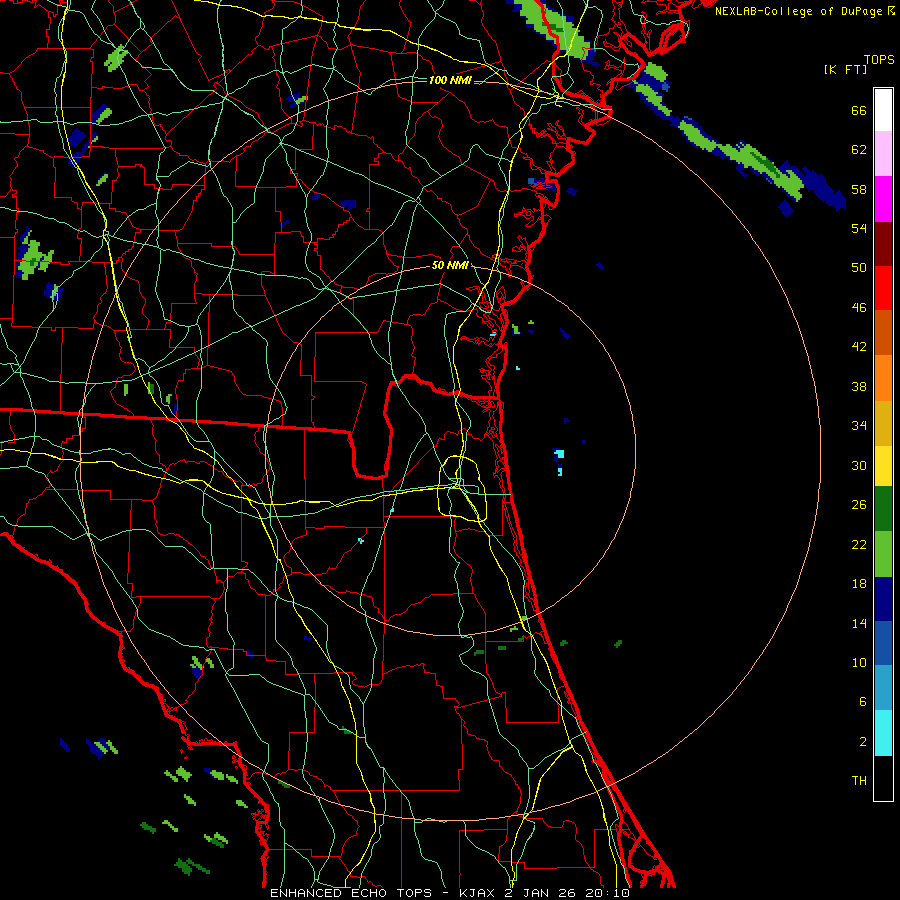The height and width of the screenshot is (900, 900).
Task: Click the "TH" threshold label
Action: pos(859,781)
